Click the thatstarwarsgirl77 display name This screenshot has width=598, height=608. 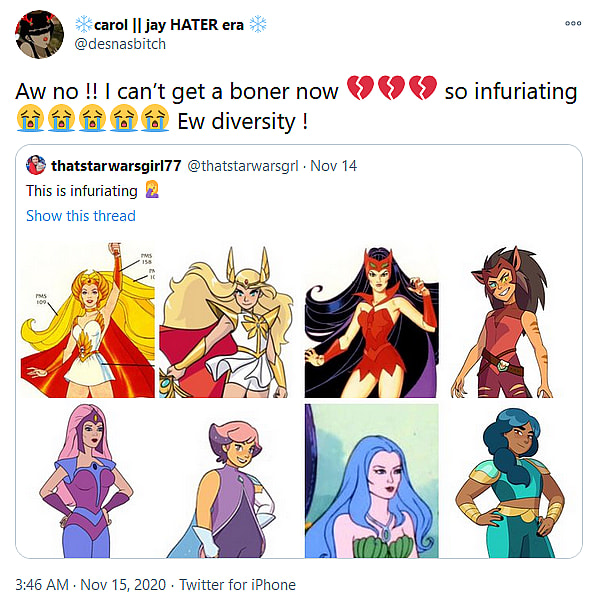pos(116,166)
